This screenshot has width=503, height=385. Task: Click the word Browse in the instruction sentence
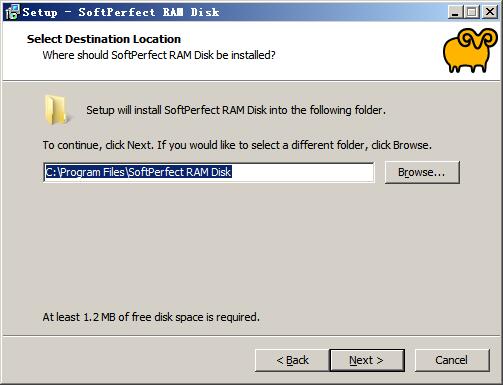tap(411, 145)
